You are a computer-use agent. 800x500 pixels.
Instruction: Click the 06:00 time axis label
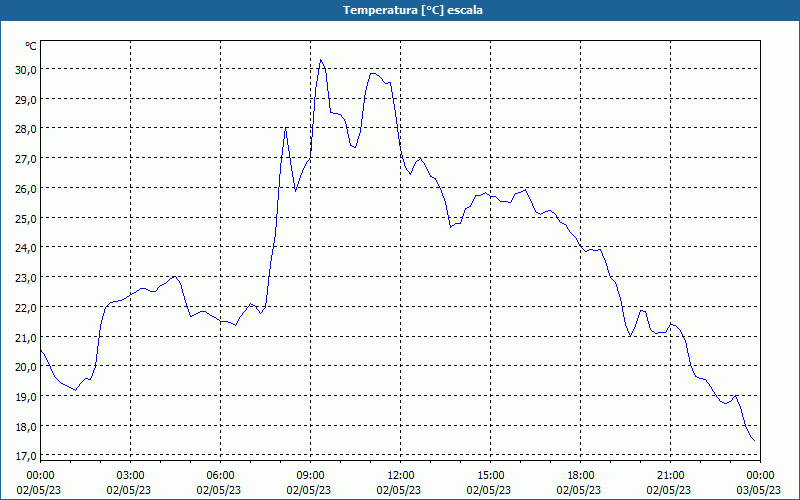(220, 476)
